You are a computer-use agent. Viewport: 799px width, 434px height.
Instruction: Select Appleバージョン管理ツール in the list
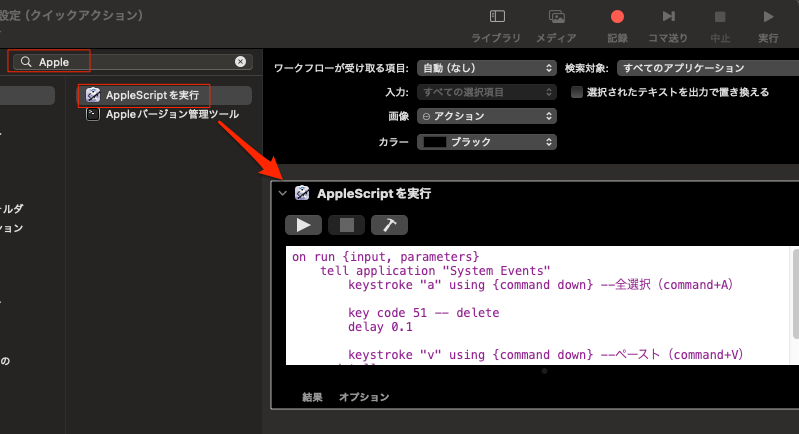pos(171,114)
